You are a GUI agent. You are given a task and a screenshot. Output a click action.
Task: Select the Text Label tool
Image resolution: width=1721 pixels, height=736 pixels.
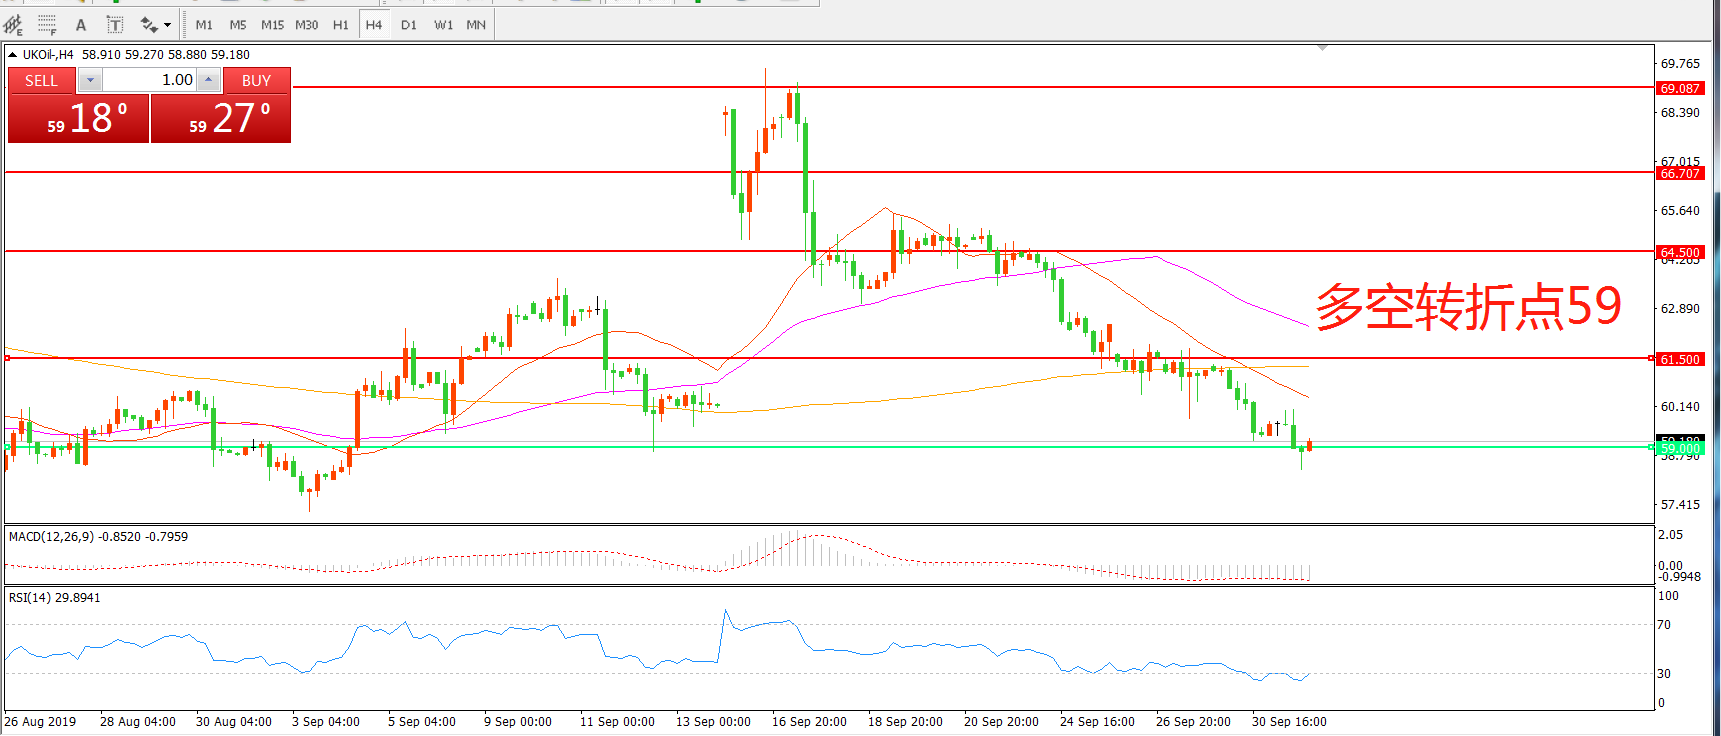pyautogui.click(x=115, y=24)
